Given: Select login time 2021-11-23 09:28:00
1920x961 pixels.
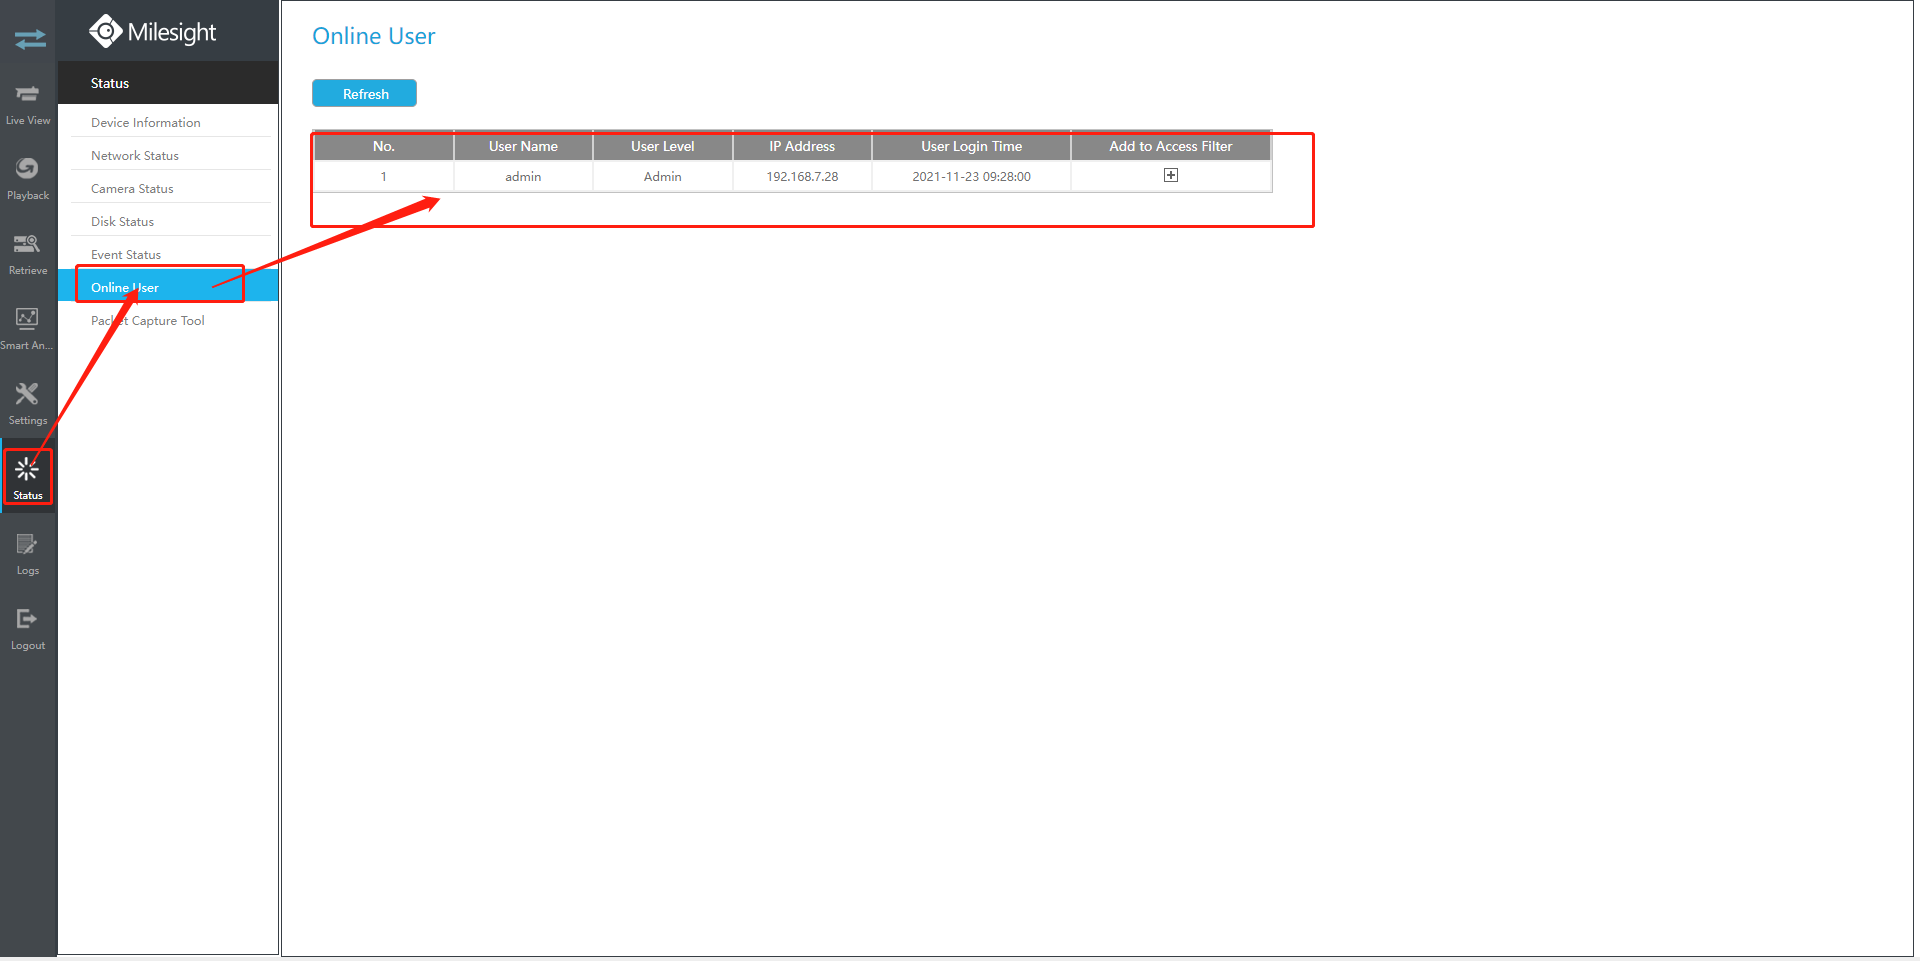Looking at the screenshot, I should pos(972,176).
